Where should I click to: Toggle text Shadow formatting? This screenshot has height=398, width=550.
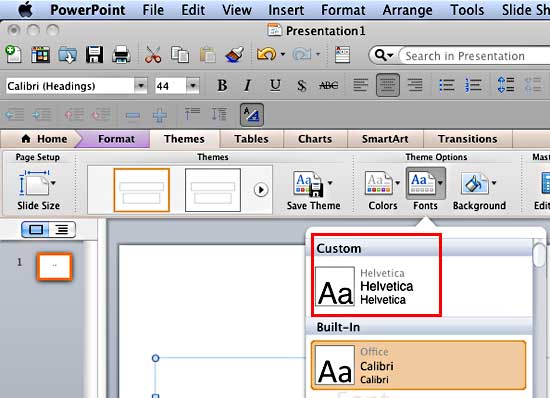click(302, 86)
